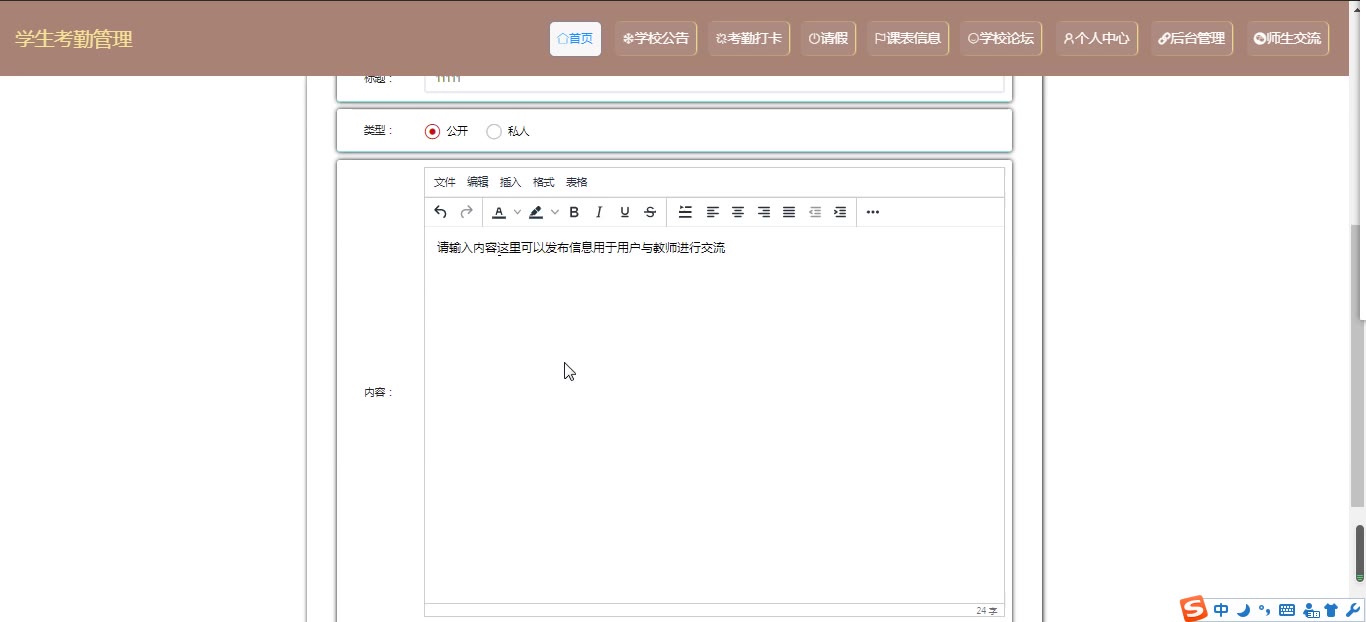Image resolution: width=1366 pixels, height=622 pixels.
Task: Justify the text
Action: pos(789,212)
